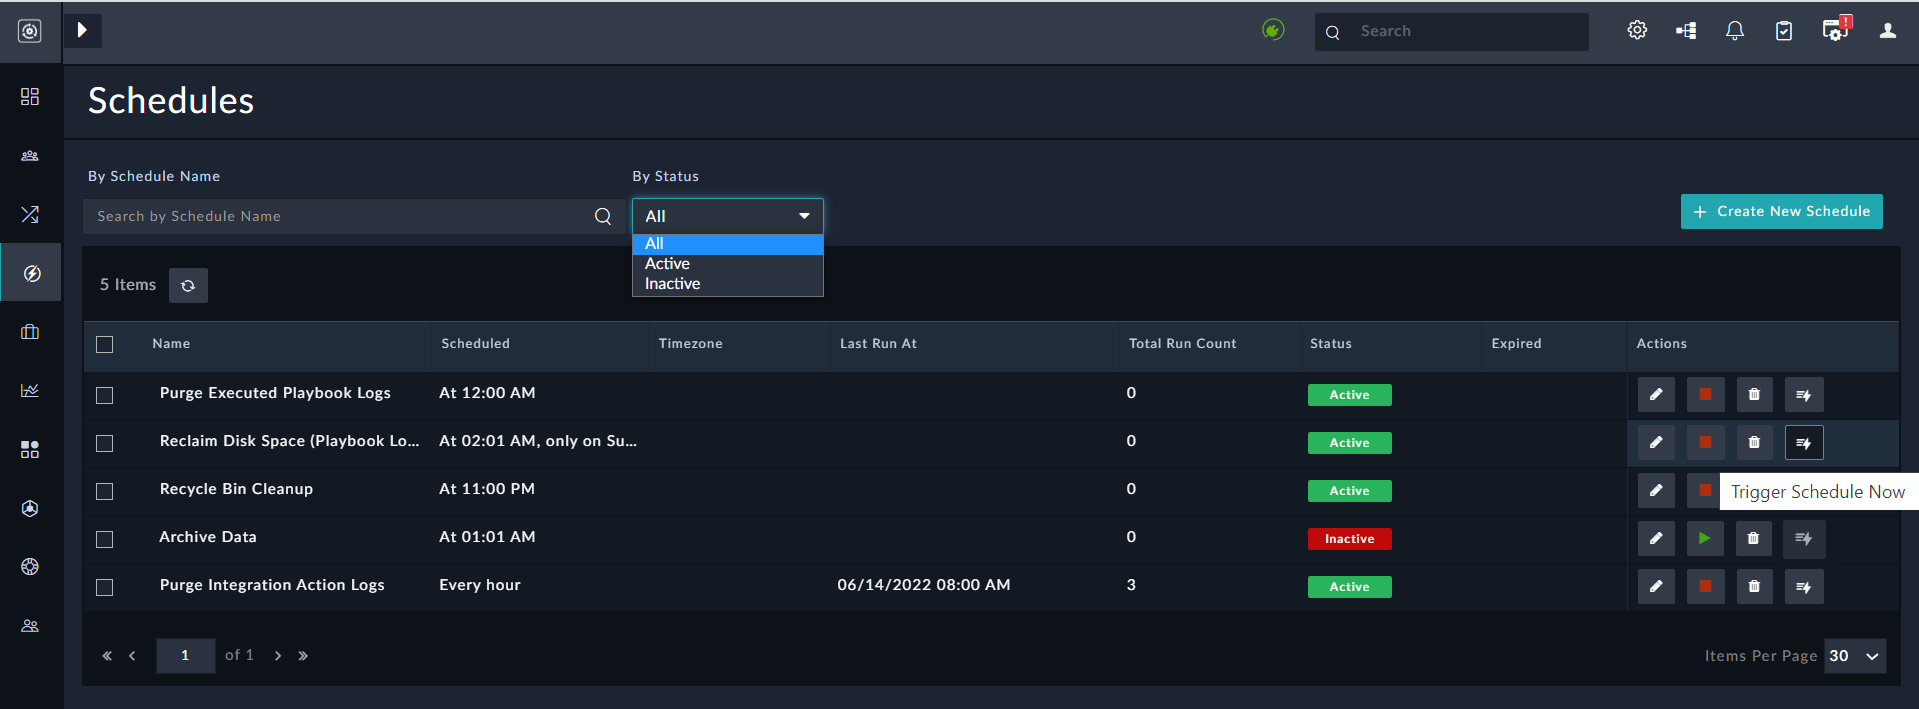Go to the last page
The width and height of the screenshot is (1919, 709).
click(303, 656)
